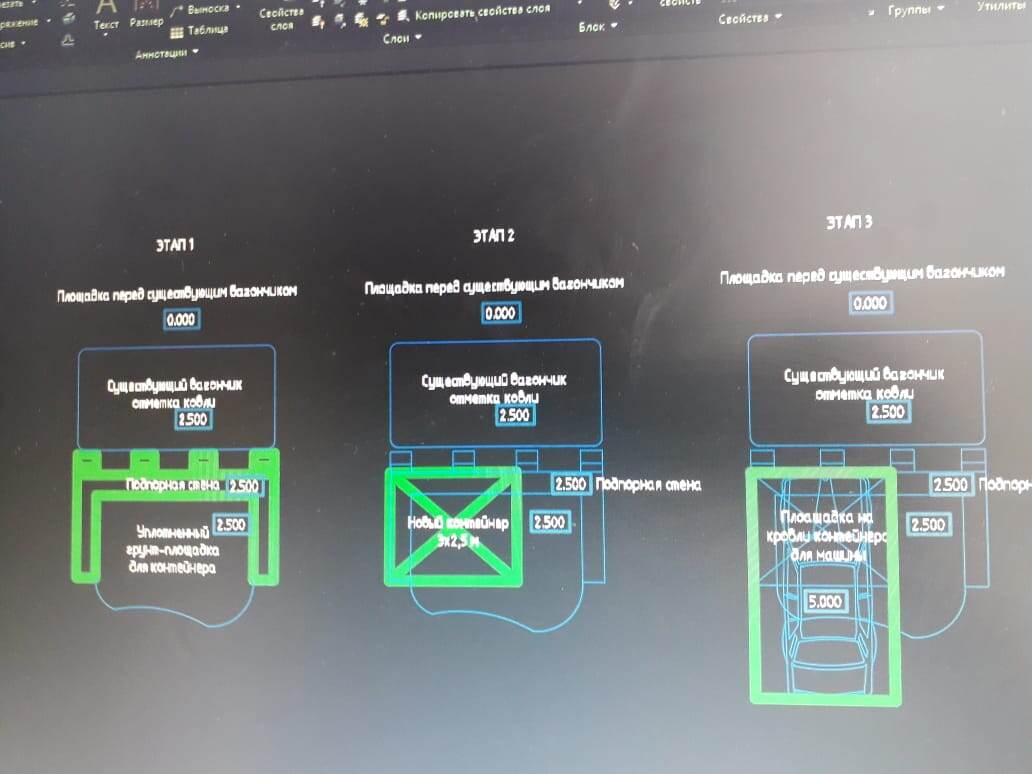This screenshot has width=1032, height=774.
Task: Click the Утилиты panel label
Action: pyautogui.click(x=1003, y=6)
